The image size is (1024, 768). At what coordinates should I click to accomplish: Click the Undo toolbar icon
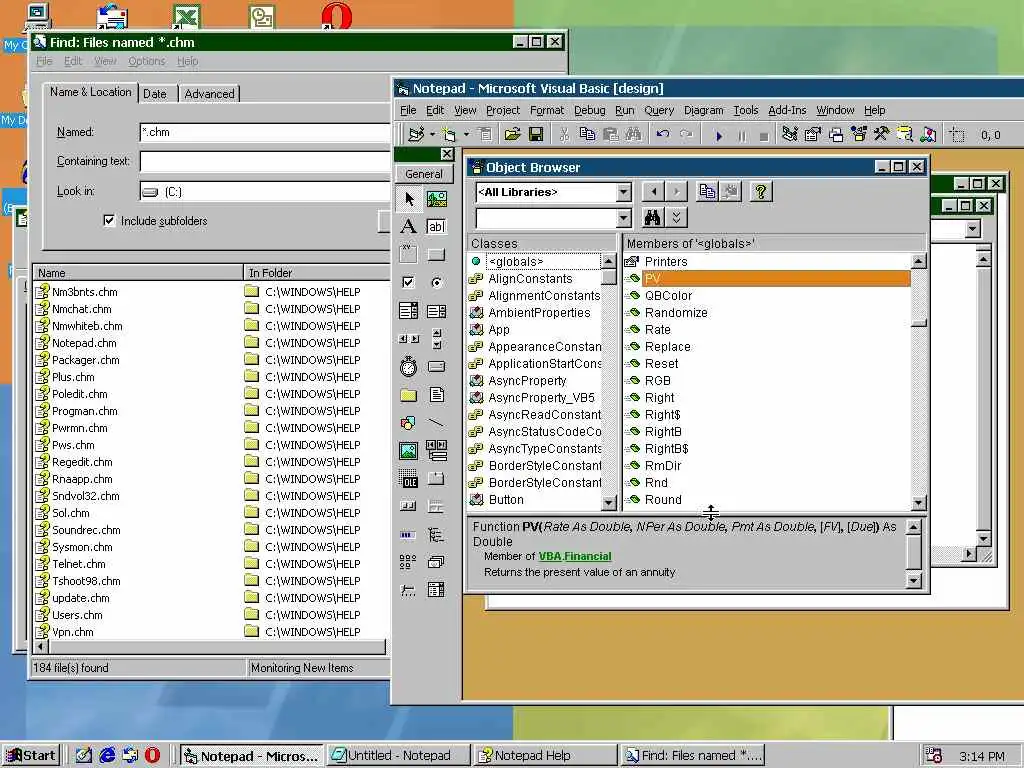[x=663, y=135]
